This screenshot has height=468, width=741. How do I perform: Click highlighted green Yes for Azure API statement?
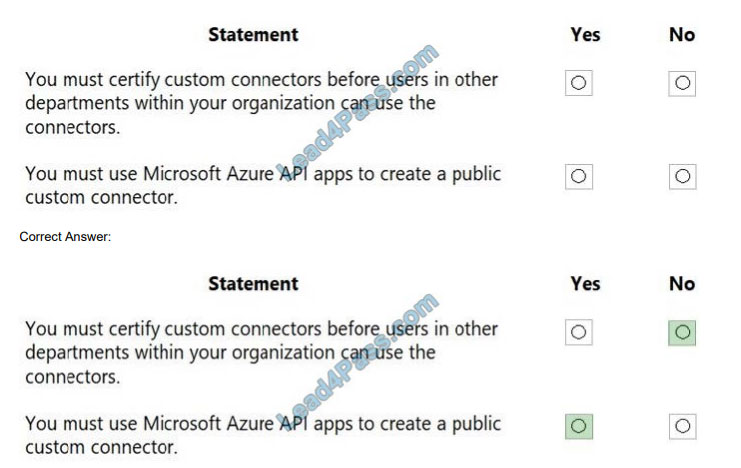(x=578, y=426)
